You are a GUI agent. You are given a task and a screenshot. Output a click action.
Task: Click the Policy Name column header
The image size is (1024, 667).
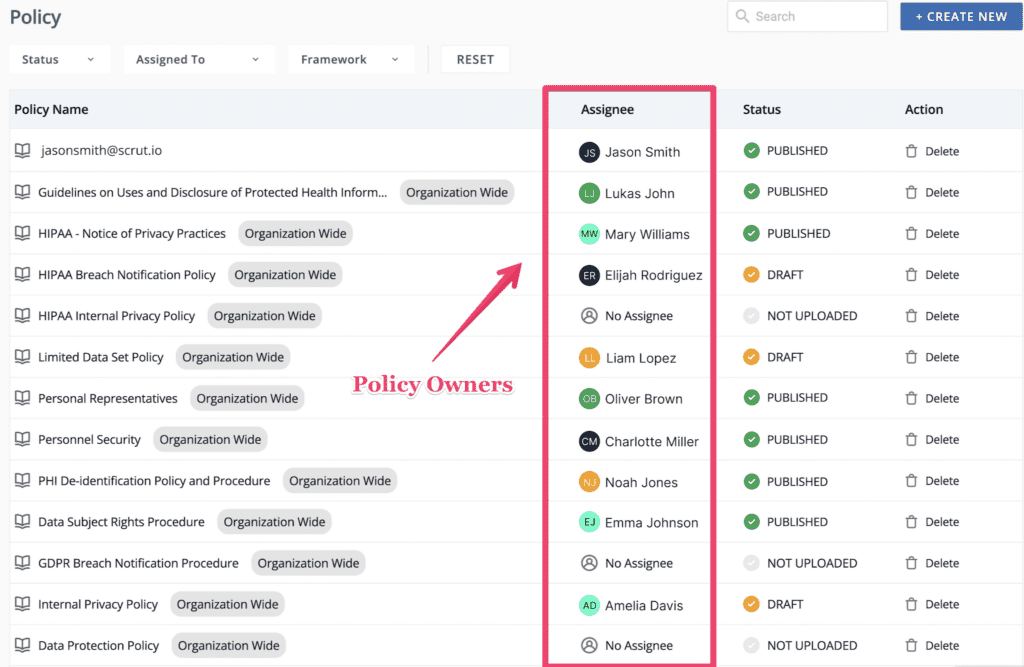(51, 109)
